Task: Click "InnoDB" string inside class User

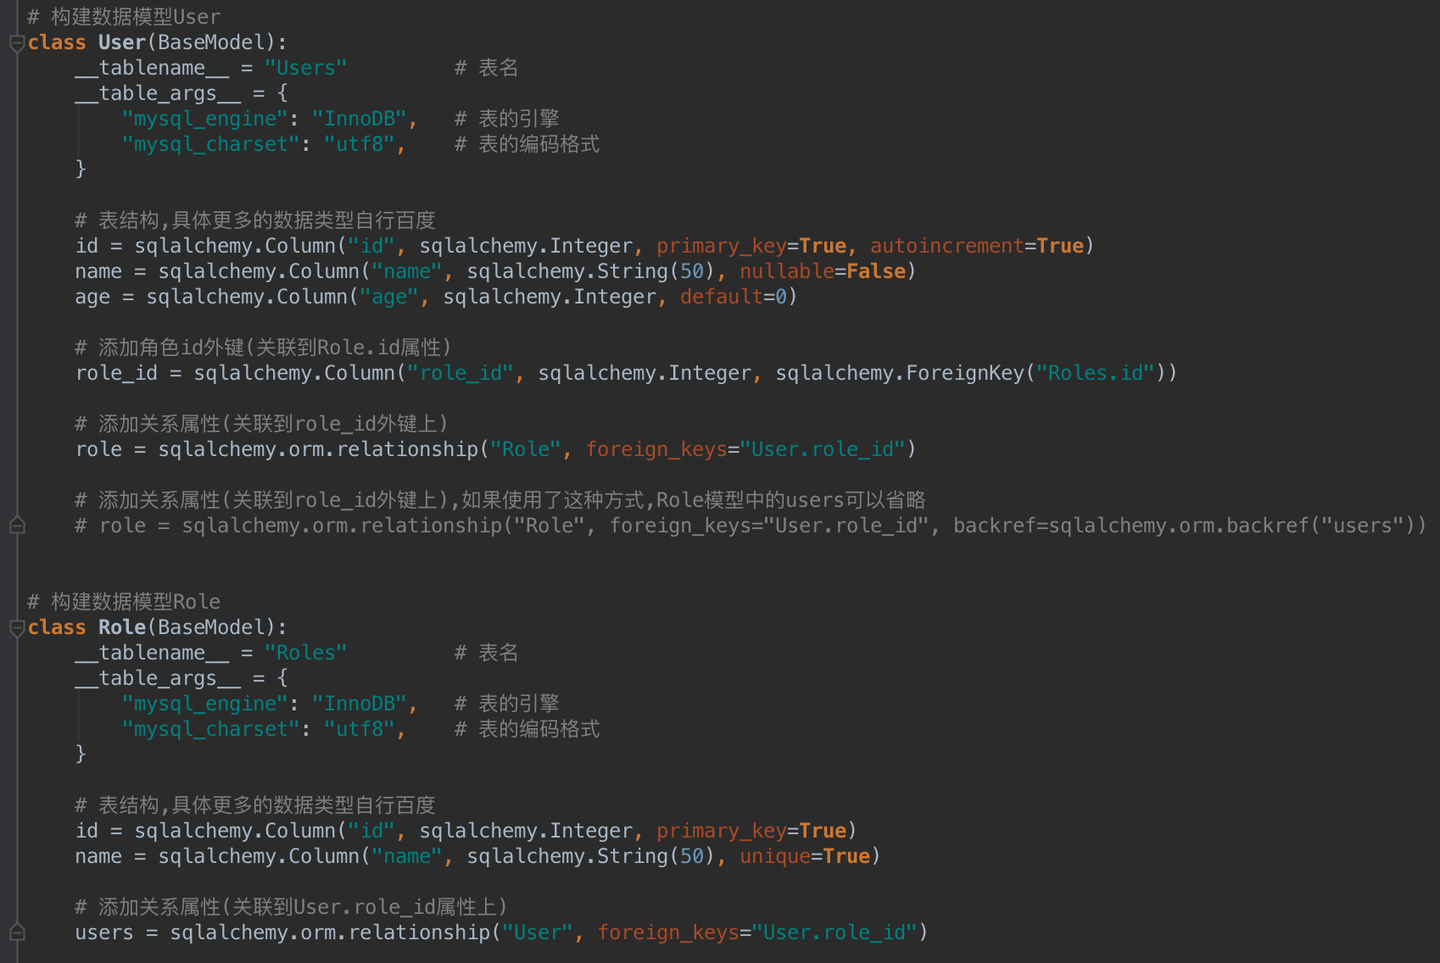Action: (x=359, y=119)
